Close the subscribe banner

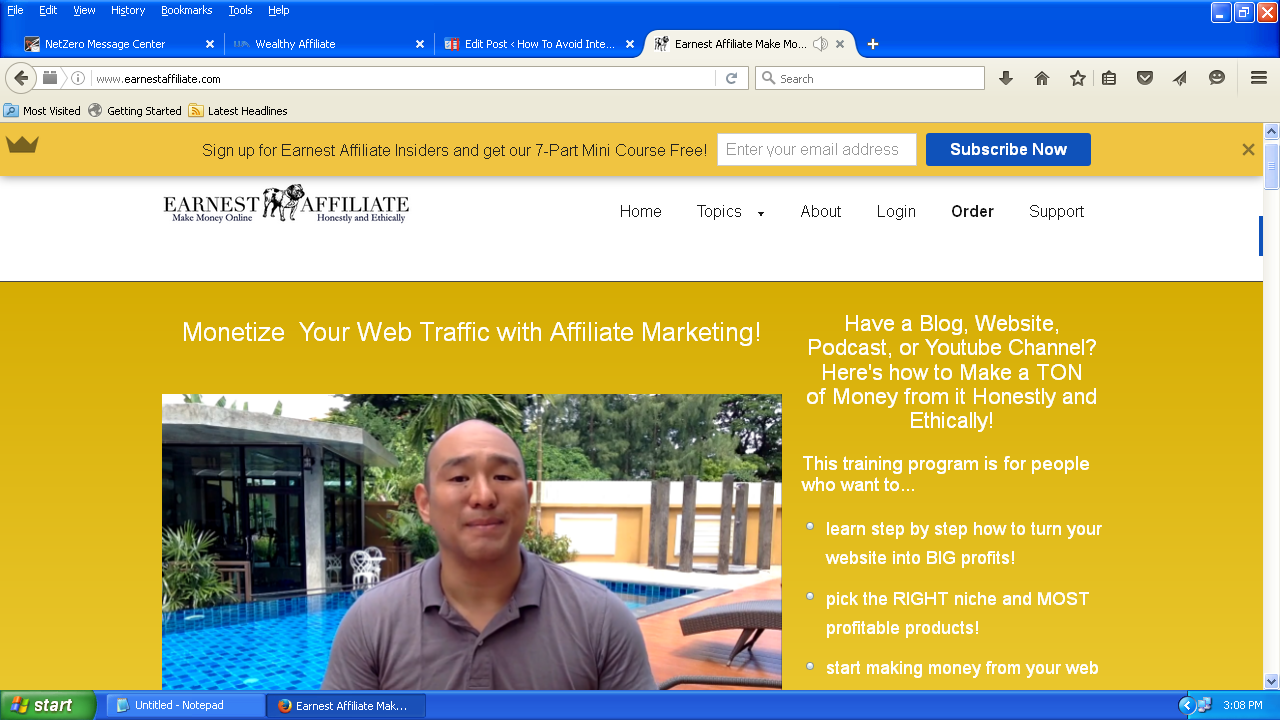[1248, 149]
